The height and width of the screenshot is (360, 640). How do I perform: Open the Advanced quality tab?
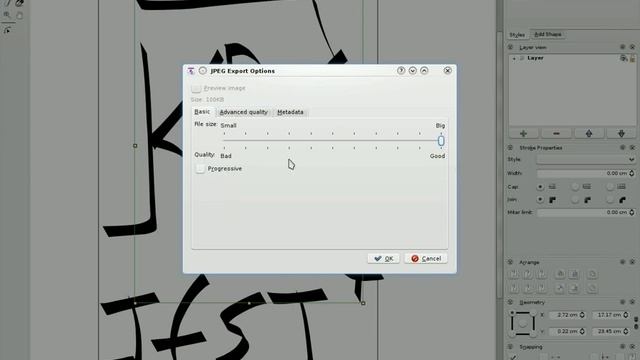pos(244,112)
